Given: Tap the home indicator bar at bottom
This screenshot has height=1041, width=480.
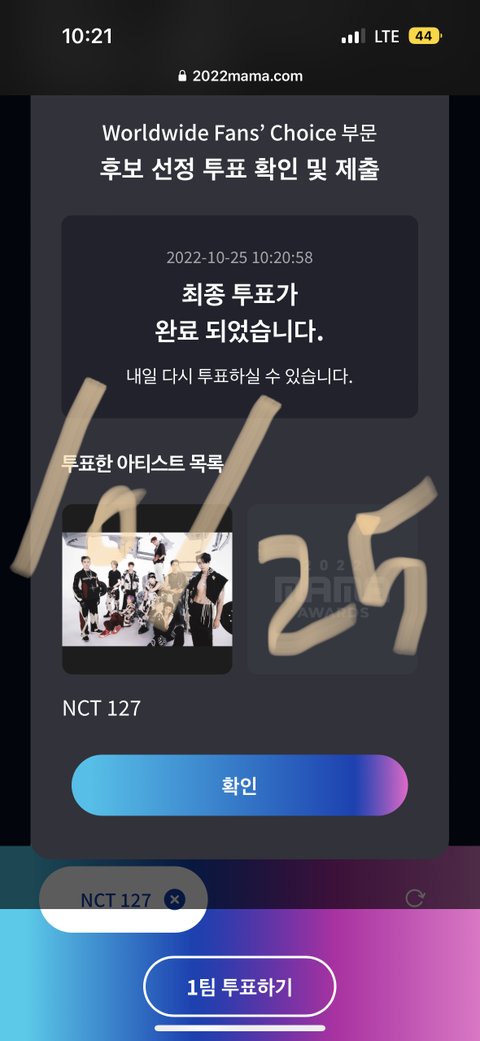Looking at the screenshot, I should pos(240,1028).
